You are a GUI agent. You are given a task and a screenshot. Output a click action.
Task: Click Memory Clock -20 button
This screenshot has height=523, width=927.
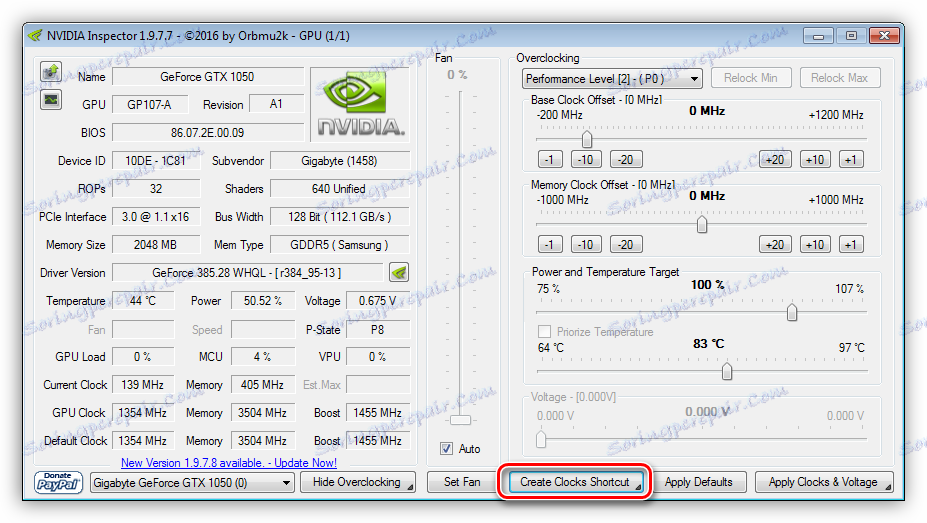626,245
